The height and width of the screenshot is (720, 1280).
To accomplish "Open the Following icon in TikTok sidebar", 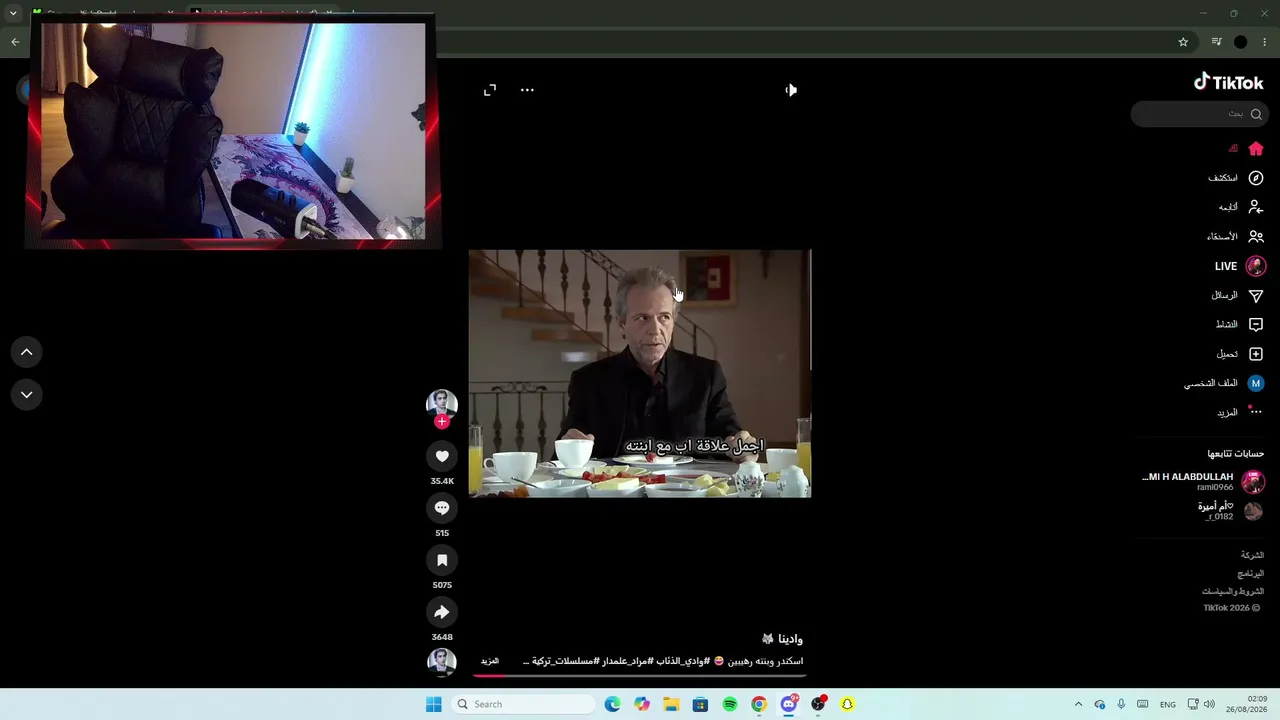I will coord(1256,207).
